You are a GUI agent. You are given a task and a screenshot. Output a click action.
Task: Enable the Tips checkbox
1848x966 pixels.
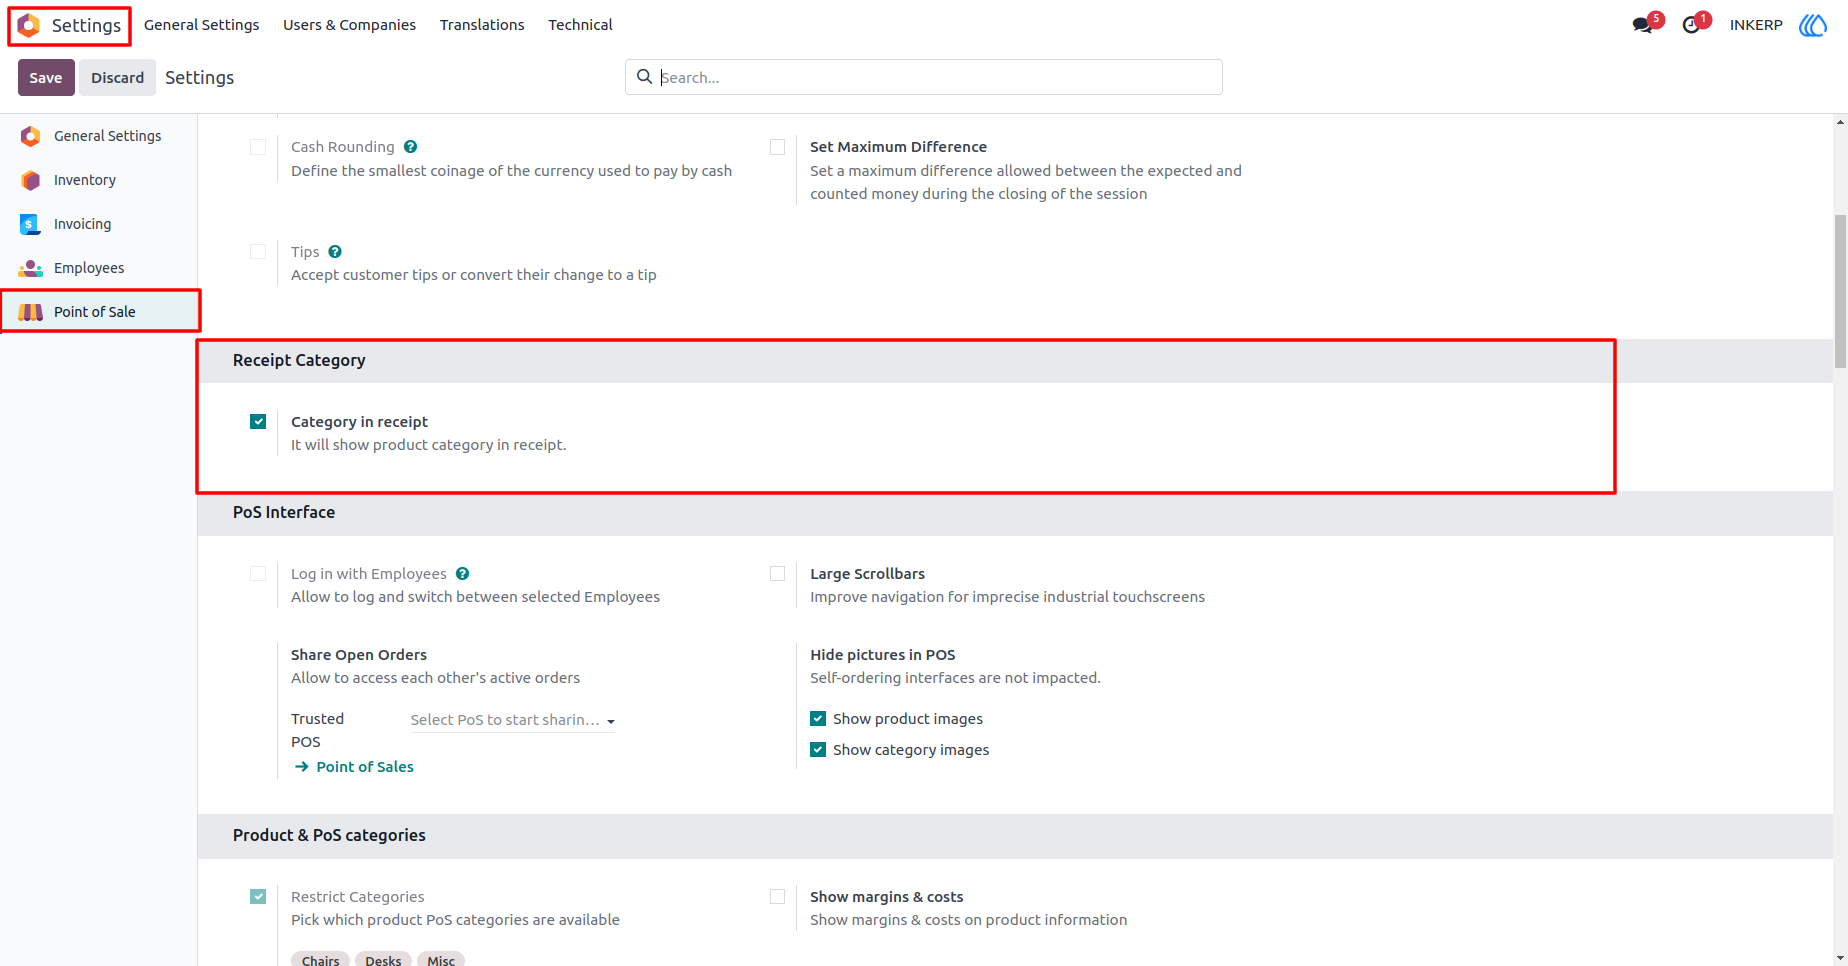pos(258,252)
